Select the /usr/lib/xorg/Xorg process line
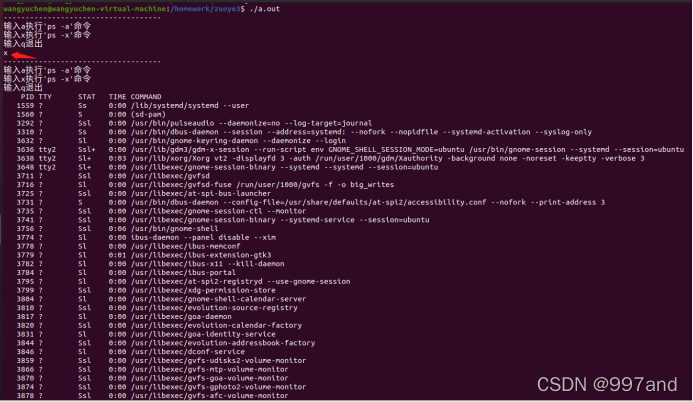The height and width of the screenshot is (402, 693). pyautogui.click(x=331, y=158)
